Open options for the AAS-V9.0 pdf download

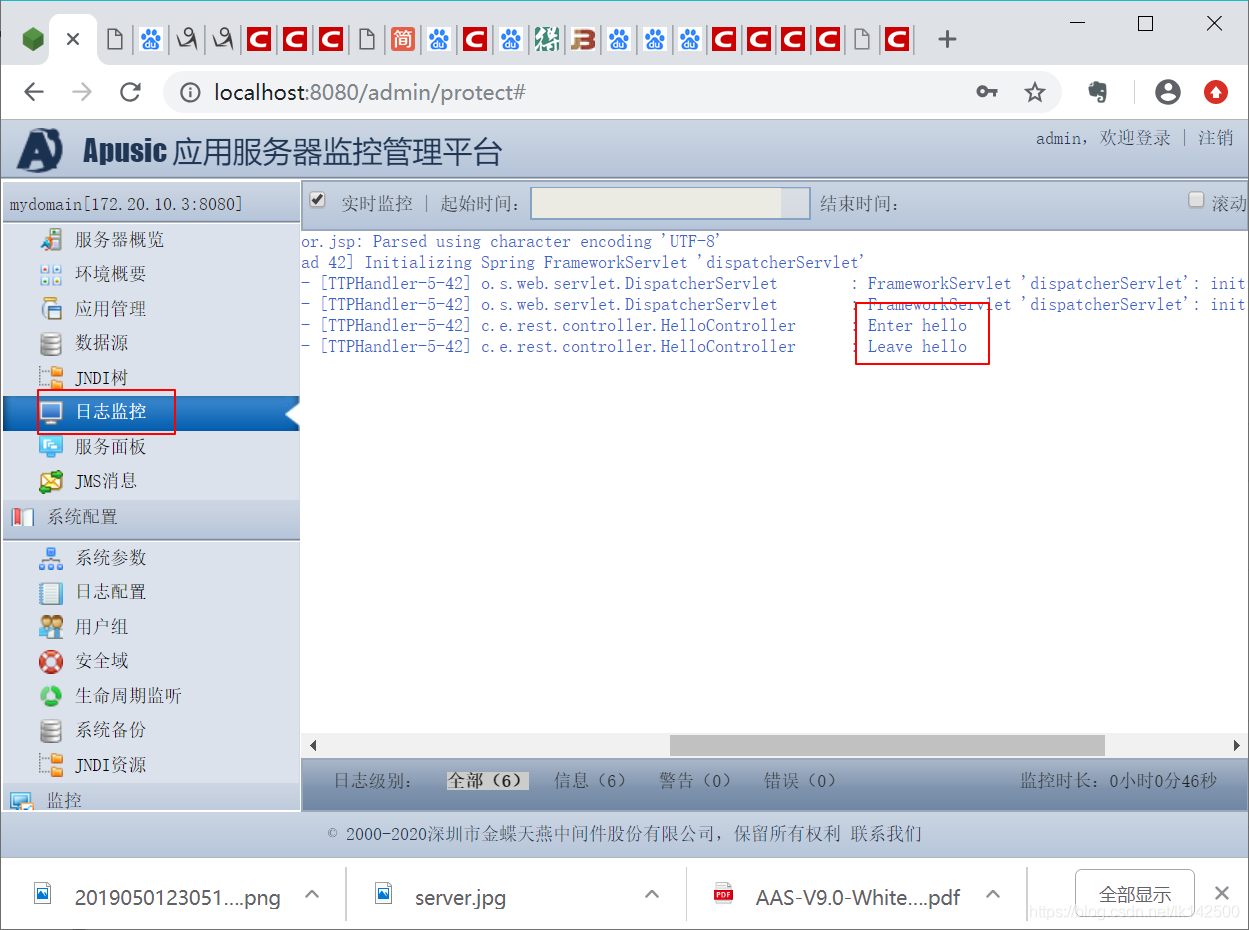pos(993,894)
